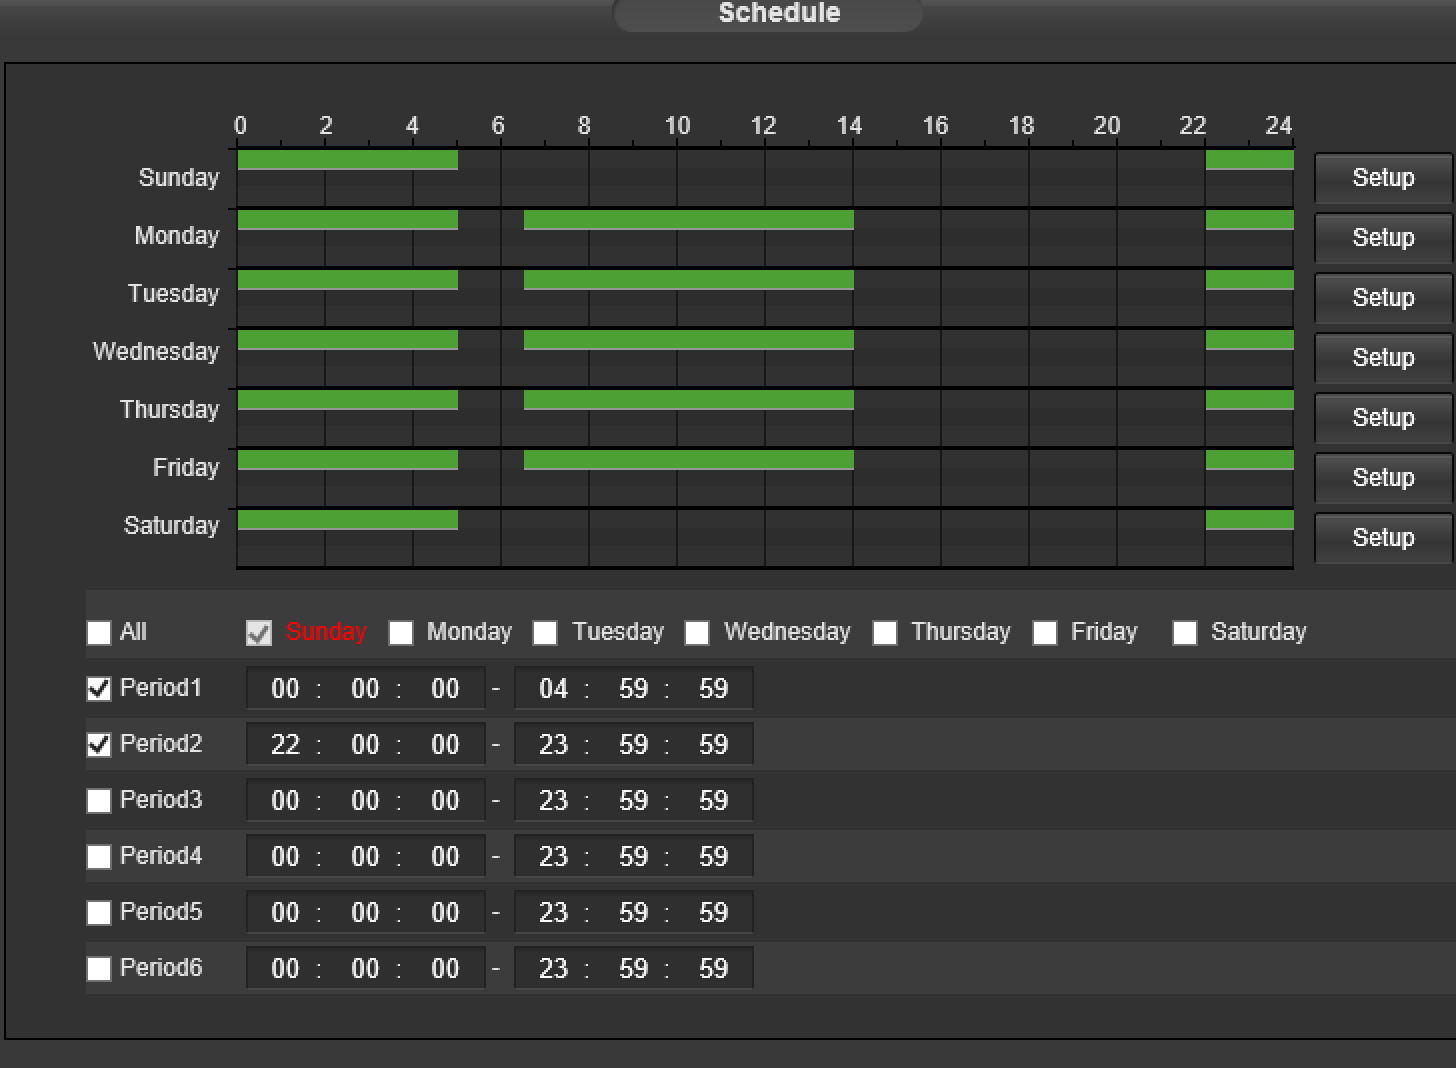Viewport: 1456px width, 1068px height.
Task: Disable the Period2 checkbox
Action: tap(99, 745)
